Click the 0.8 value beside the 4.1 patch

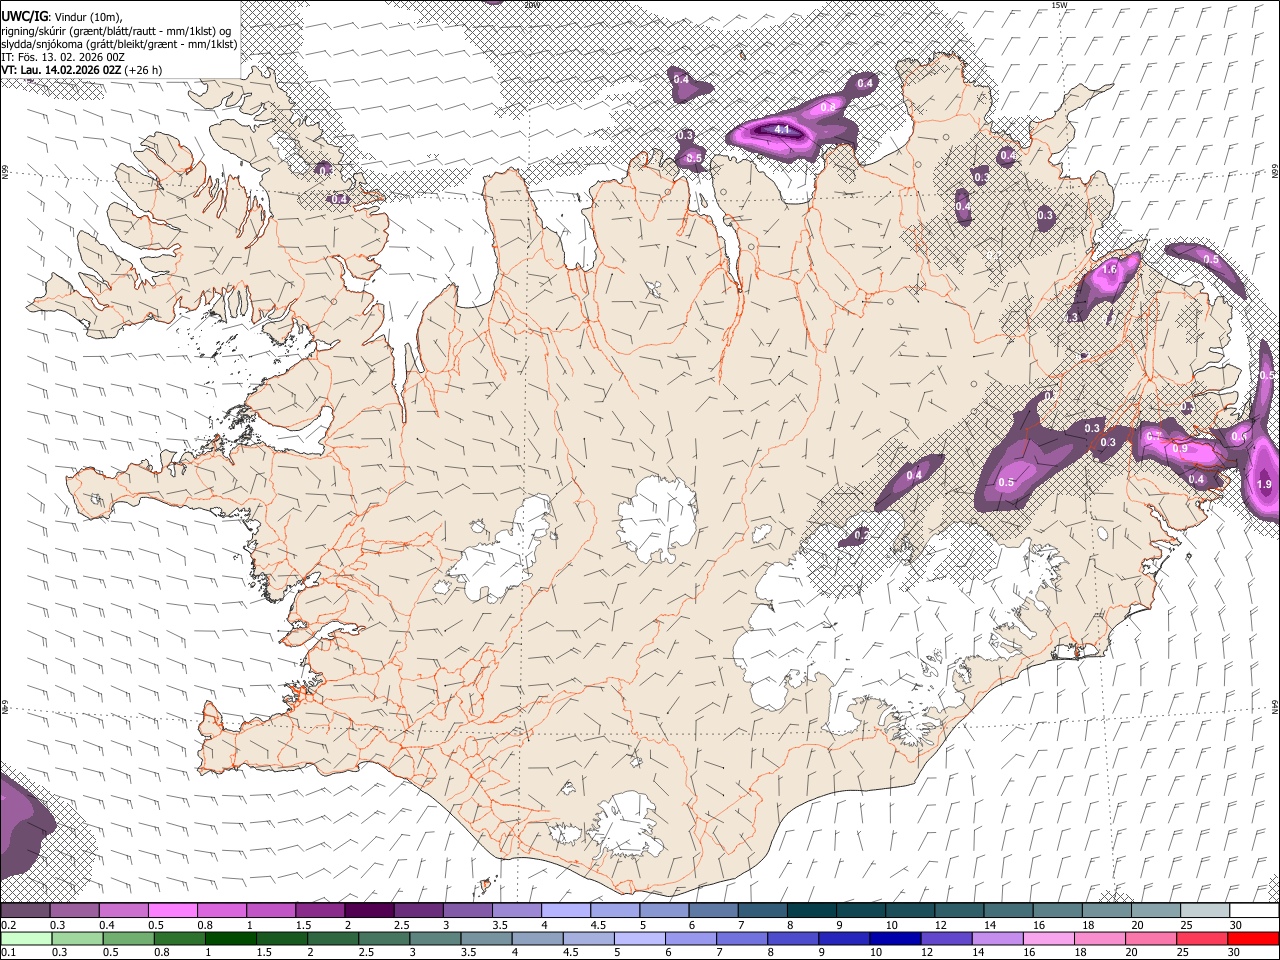(828, 107)
